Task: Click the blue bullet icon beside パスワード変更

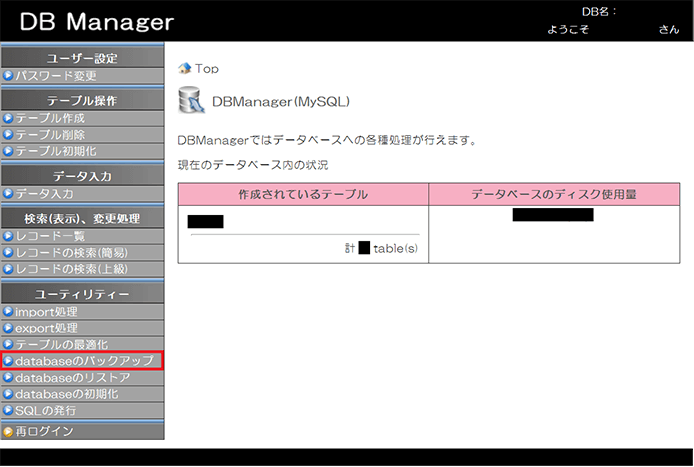Action: tap(8, 75)
